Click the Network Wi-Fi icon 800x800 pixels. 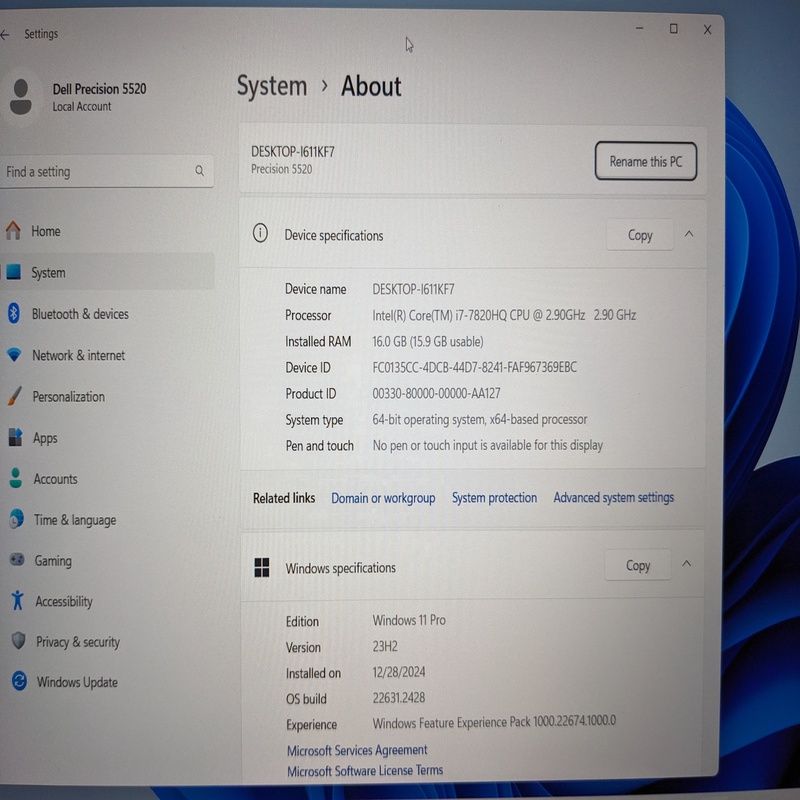coord(14,355)
